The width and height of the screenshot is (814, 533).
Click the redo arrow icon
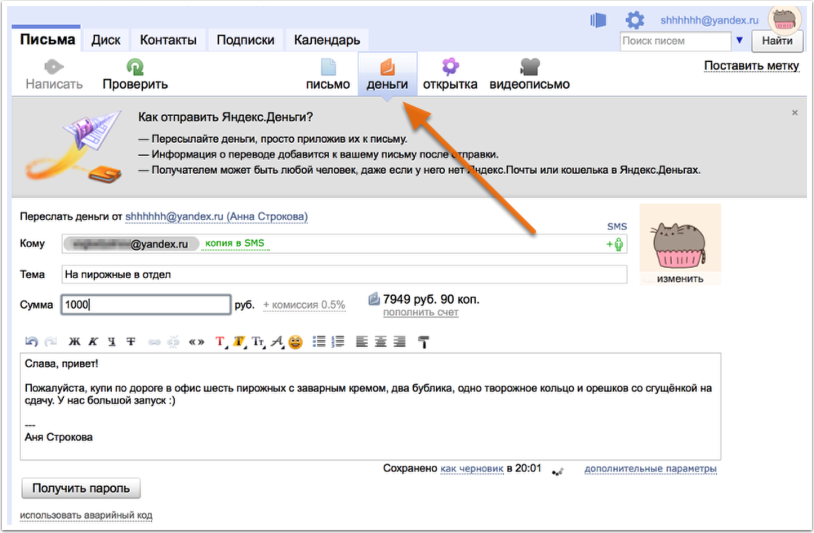click(x=50, y=341)
